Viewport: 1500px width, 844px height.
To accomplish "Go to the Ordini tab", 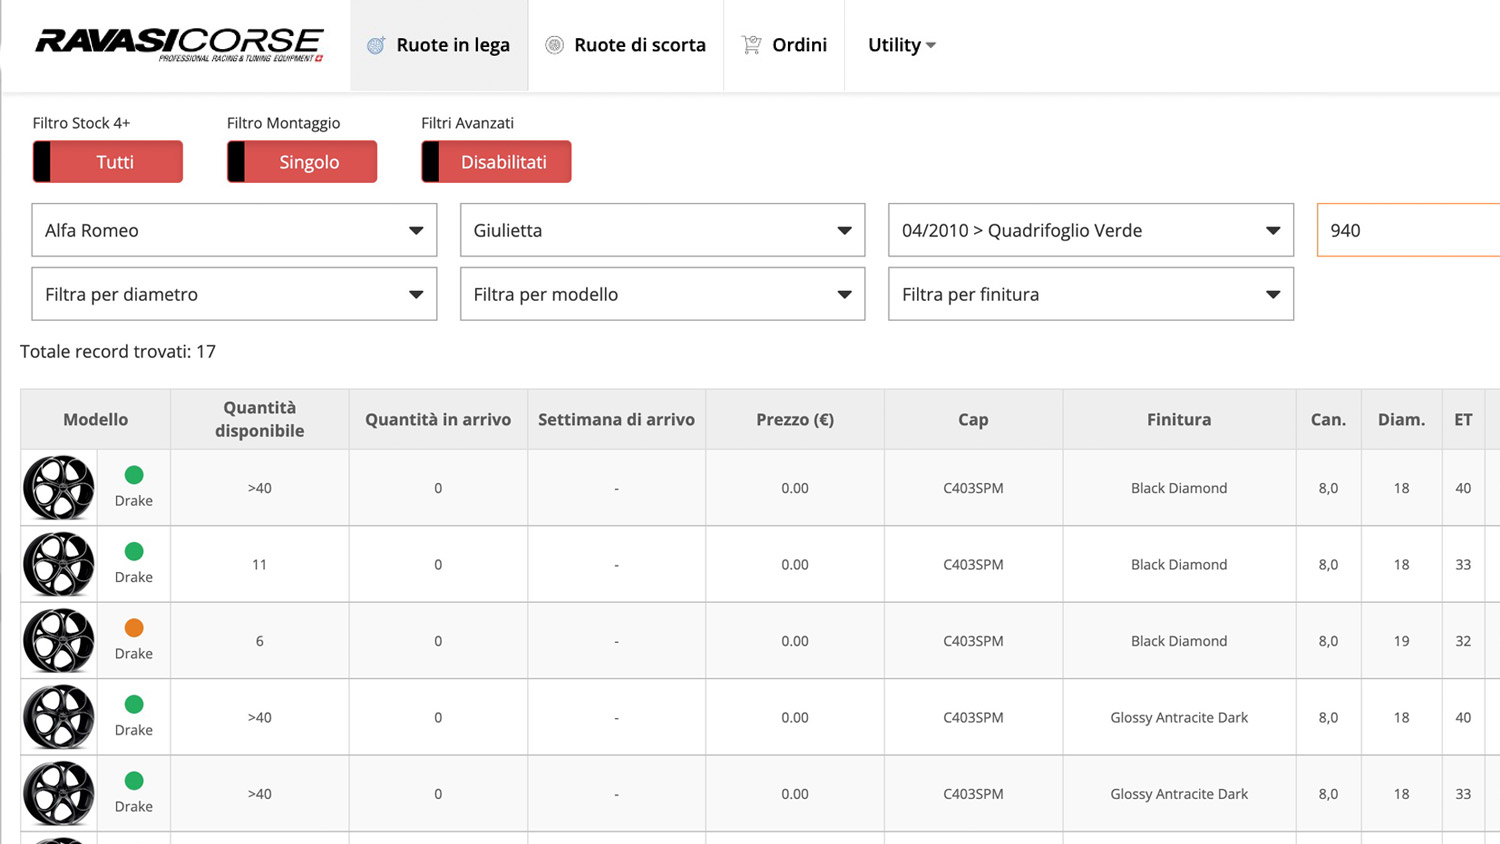I will (x=784, y=45).
